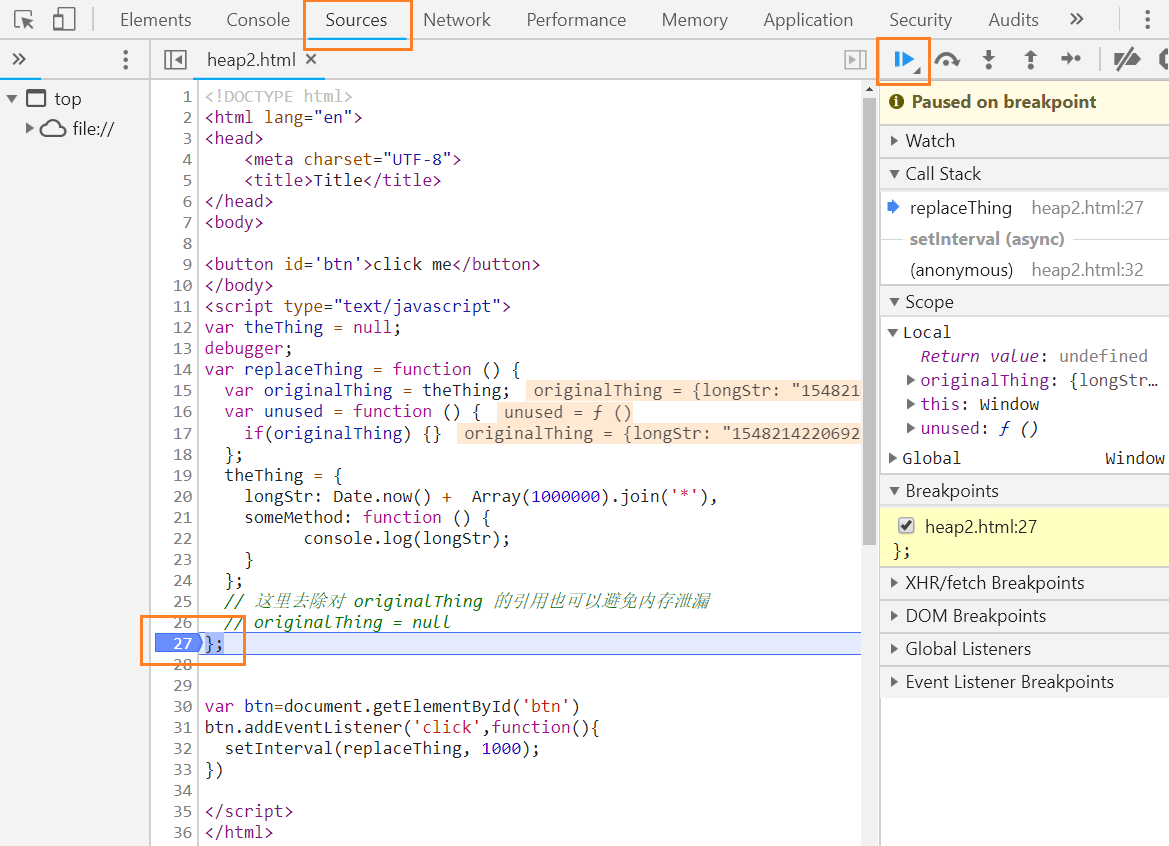Click the inspect element picker icon
1169x846 pixels.
pyautogui.click(x=25, y=20)
